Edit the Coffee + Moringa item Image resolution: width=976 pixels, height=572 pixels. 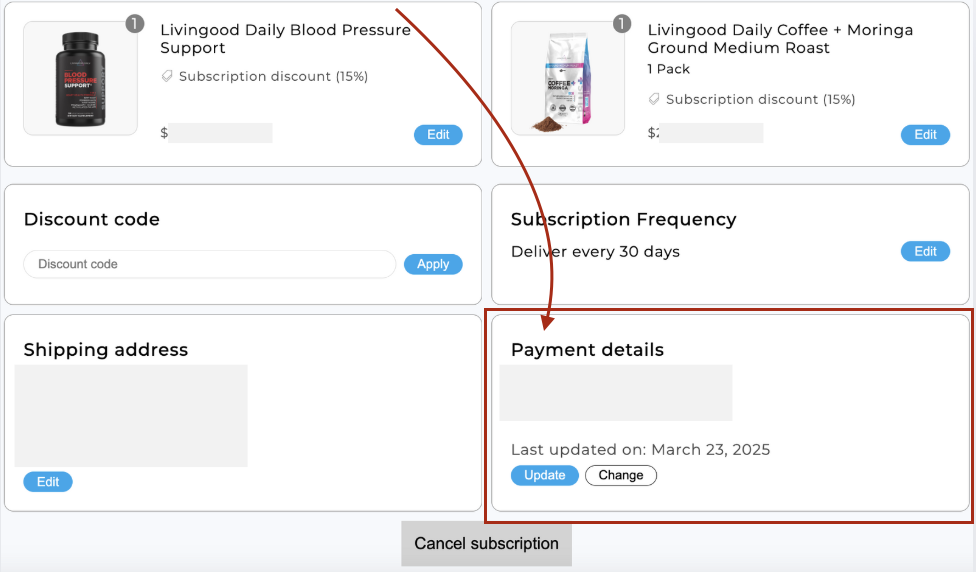tap(925, 134)
